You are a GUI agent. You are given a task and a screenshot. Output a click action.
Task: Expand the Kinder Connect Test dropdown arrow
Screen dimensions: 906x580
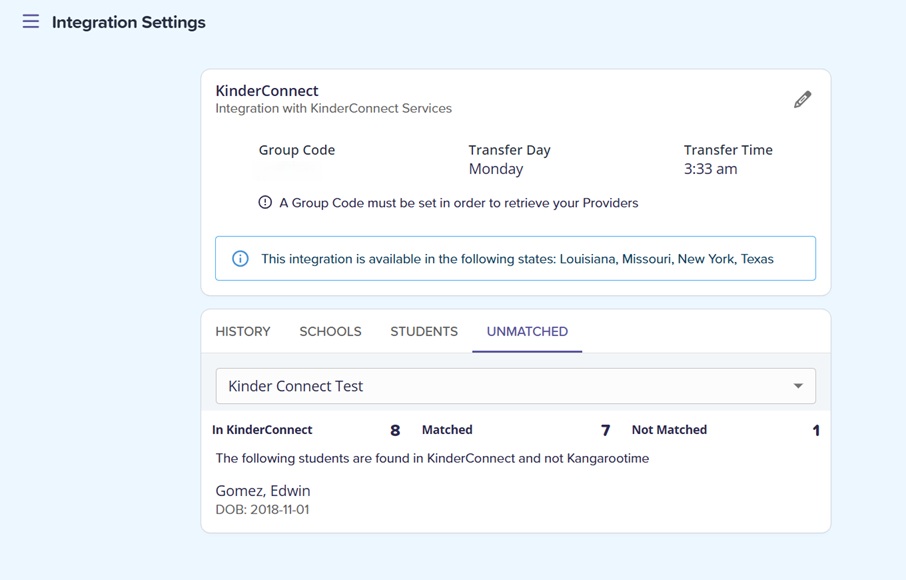[x=797, y=386]
